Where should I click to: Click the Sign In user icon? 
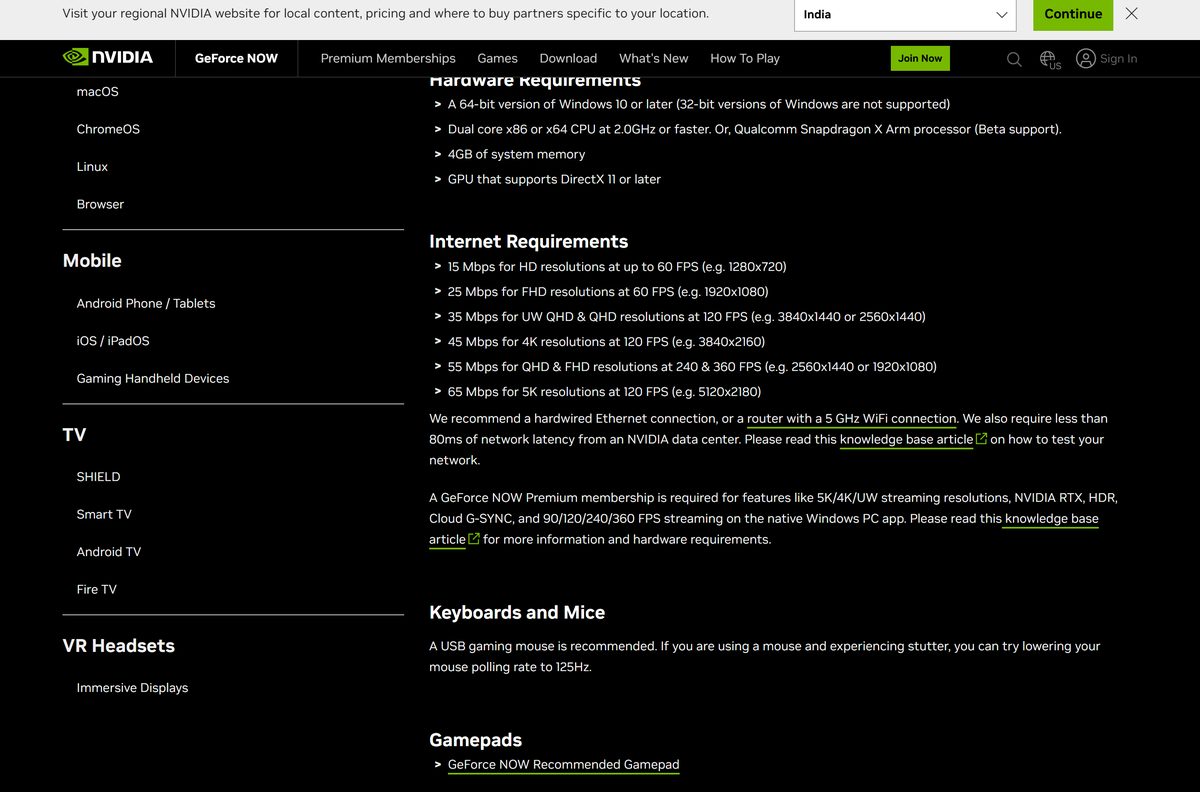coord(1086,59)
